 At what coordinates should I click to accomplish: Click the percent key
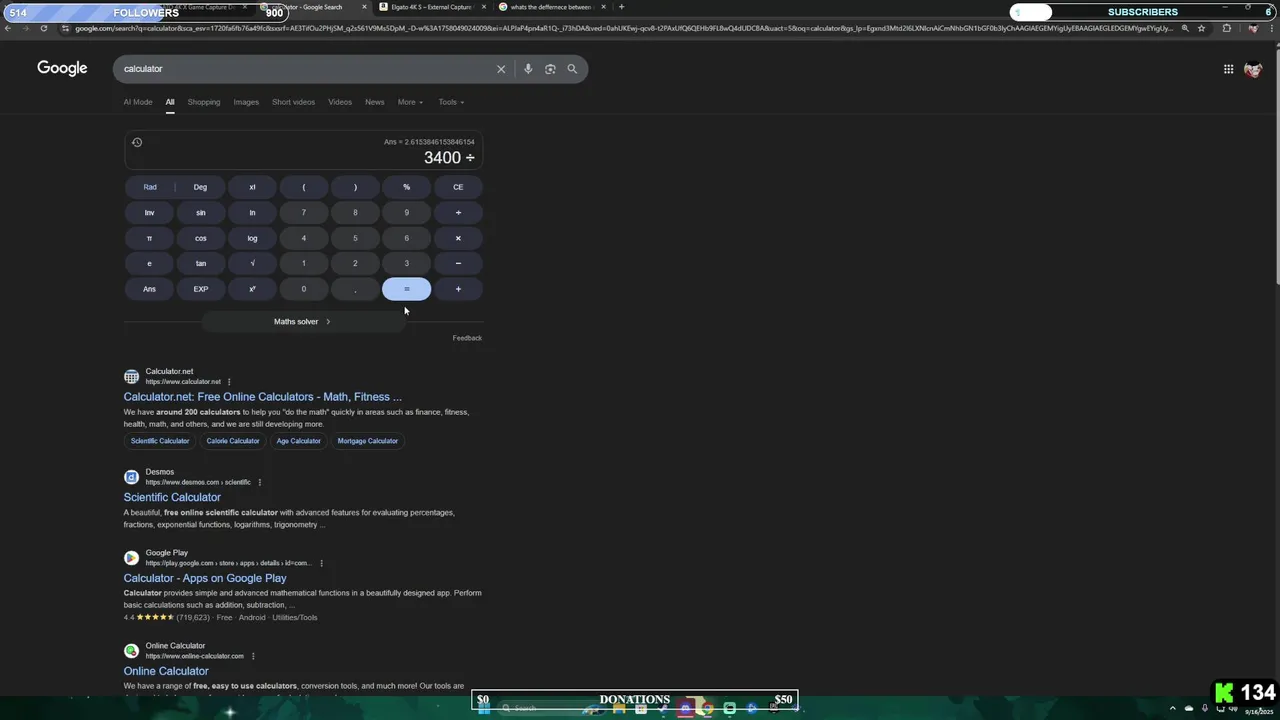point(406,187)
